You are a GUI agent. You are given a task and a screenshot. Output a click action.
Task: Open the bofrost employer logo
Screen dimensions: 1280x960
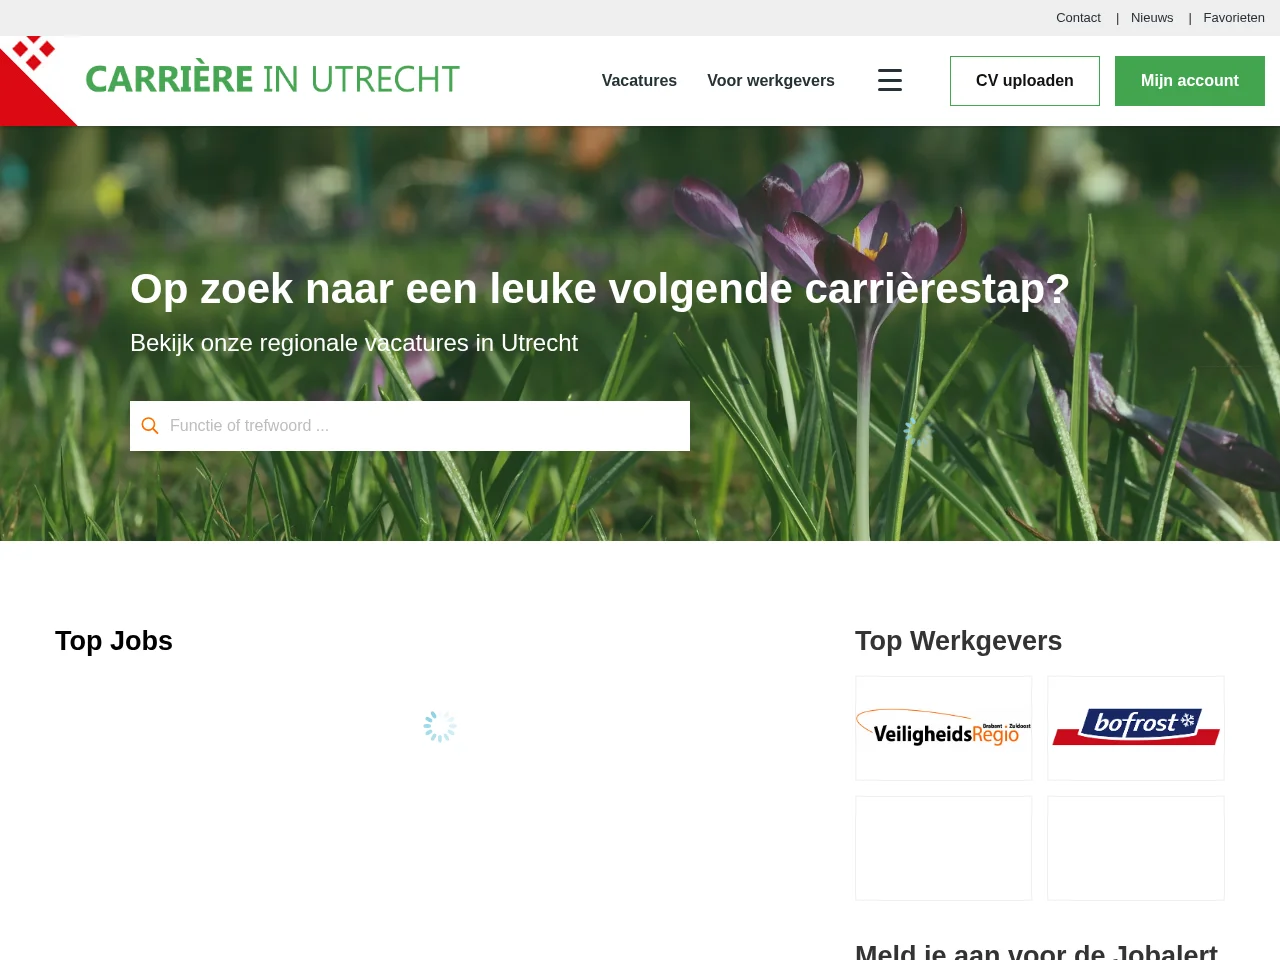1136,728
